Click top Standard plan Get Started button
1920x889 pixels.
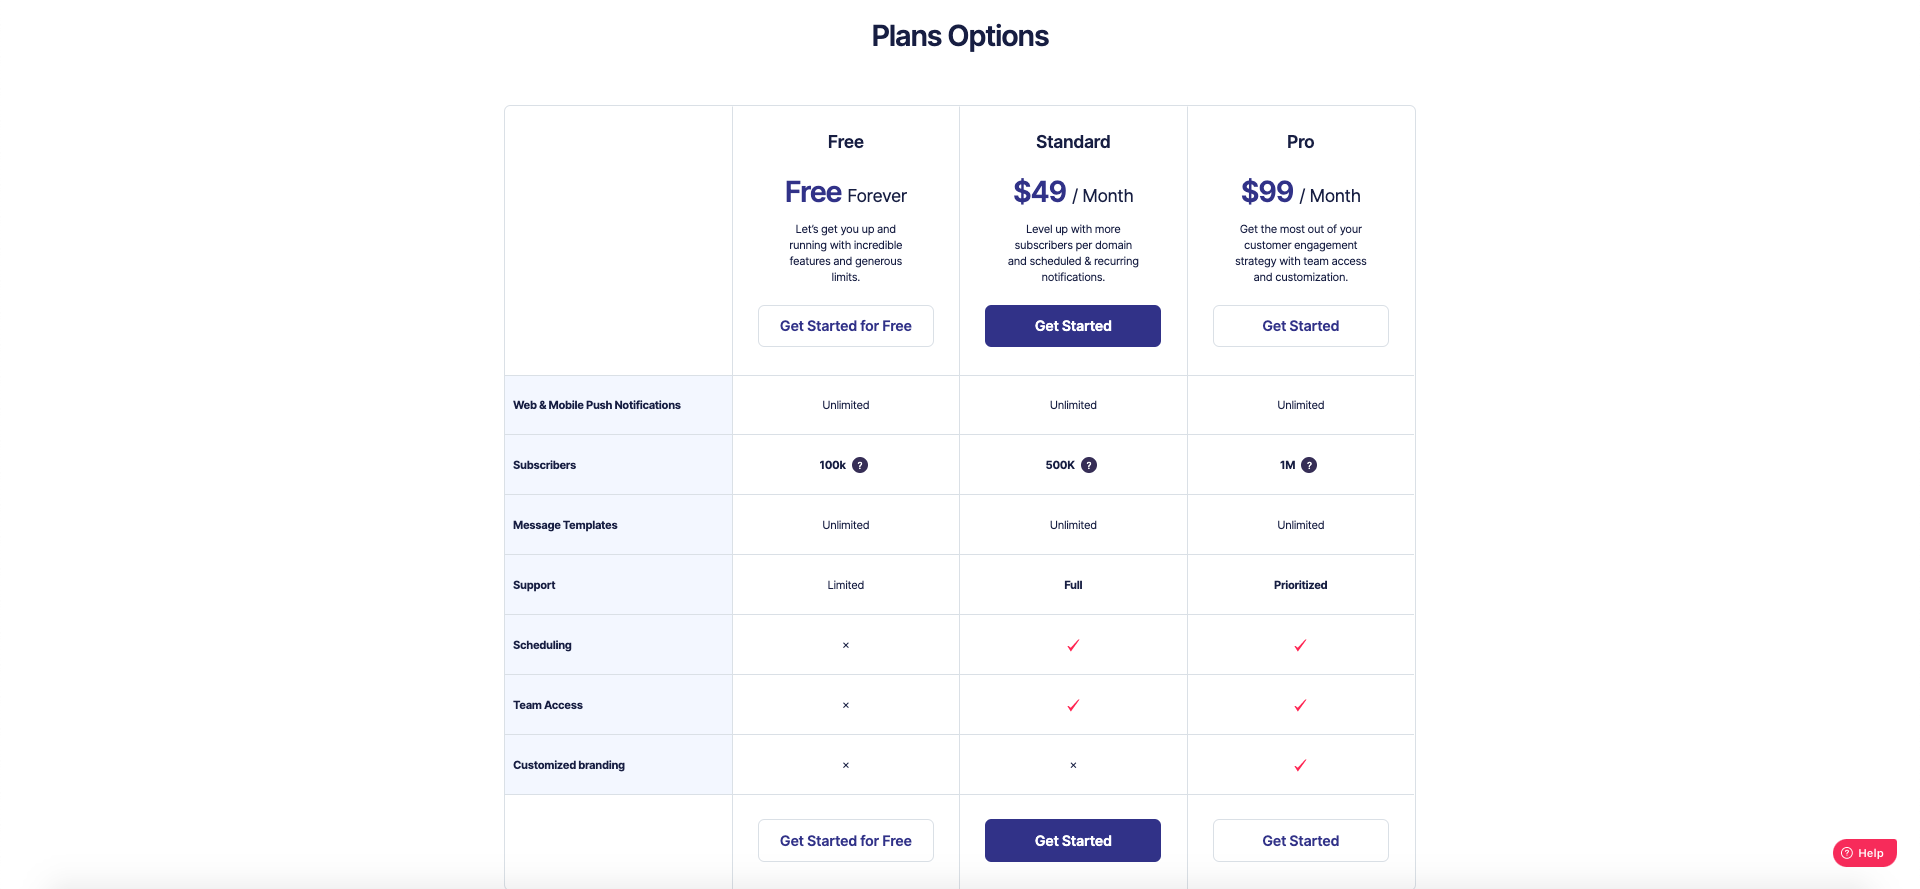tap(1073, 326)
